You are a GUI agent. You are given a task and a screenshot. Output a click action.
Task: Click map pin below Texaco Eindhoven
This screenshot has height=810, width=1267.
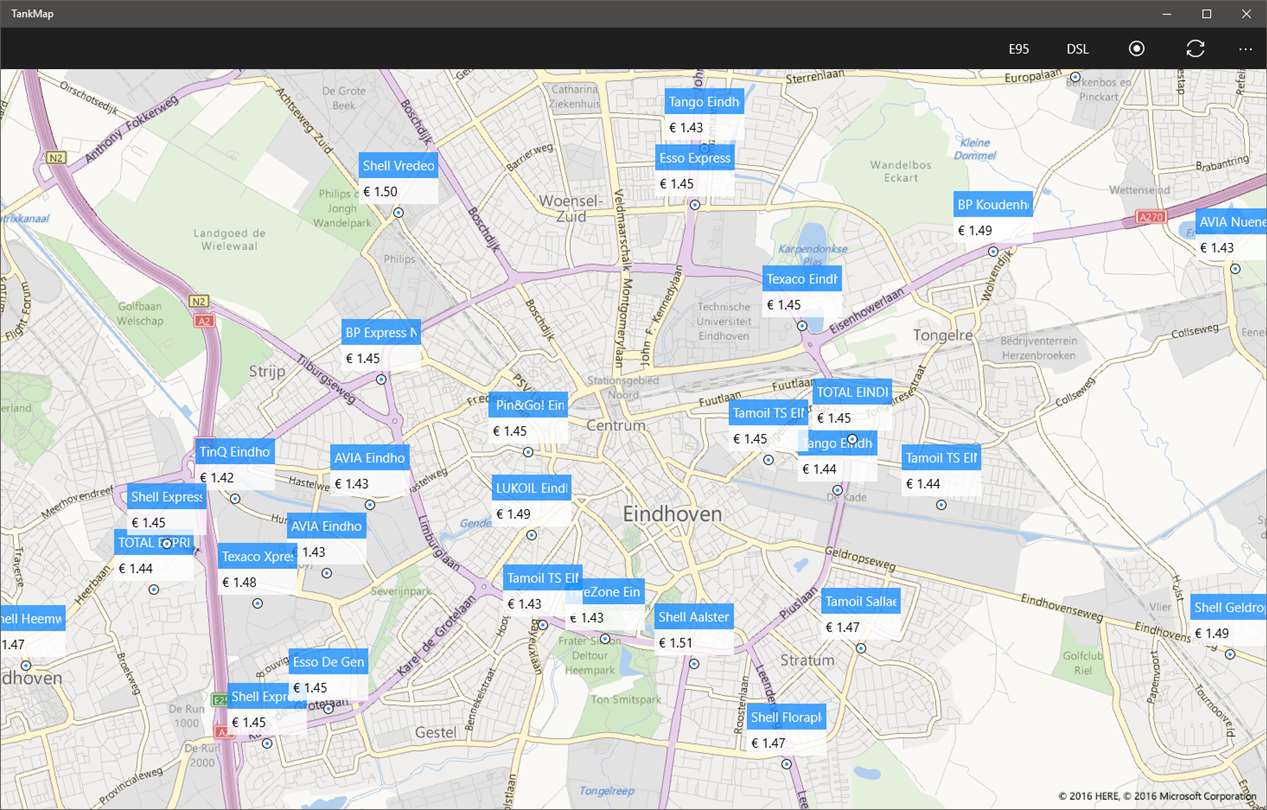801,325
